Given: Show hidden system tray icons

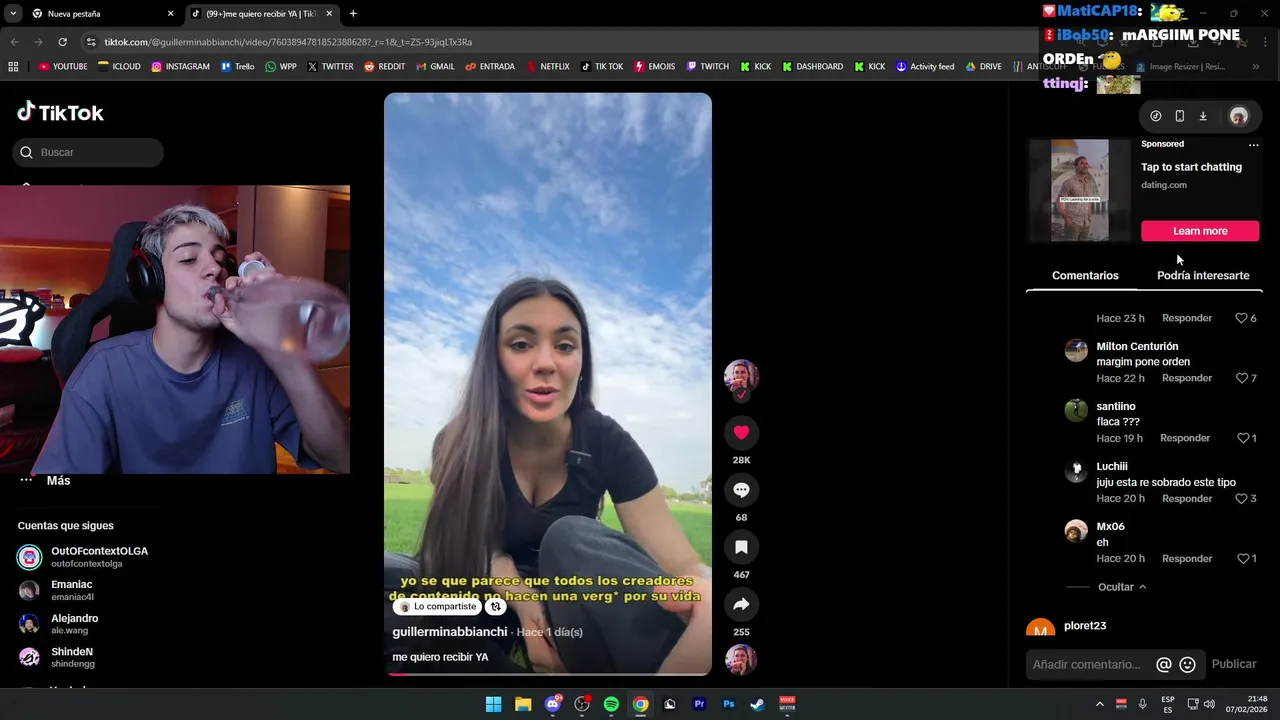Looking at the screenshot, I should coord(1099,704).
